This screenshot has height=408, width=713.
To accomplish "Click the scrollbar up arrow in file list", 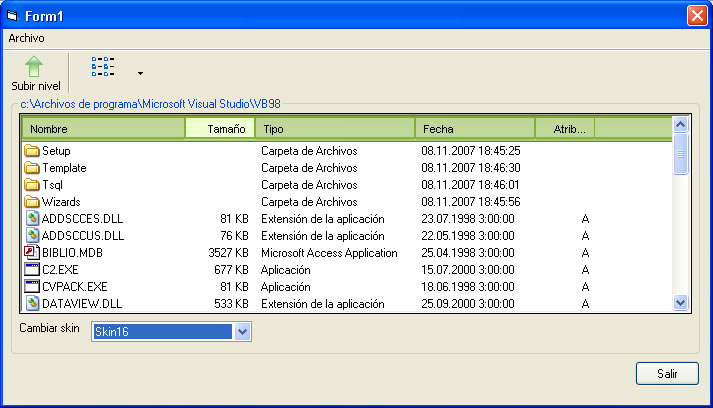I will (x=681, y=126).
